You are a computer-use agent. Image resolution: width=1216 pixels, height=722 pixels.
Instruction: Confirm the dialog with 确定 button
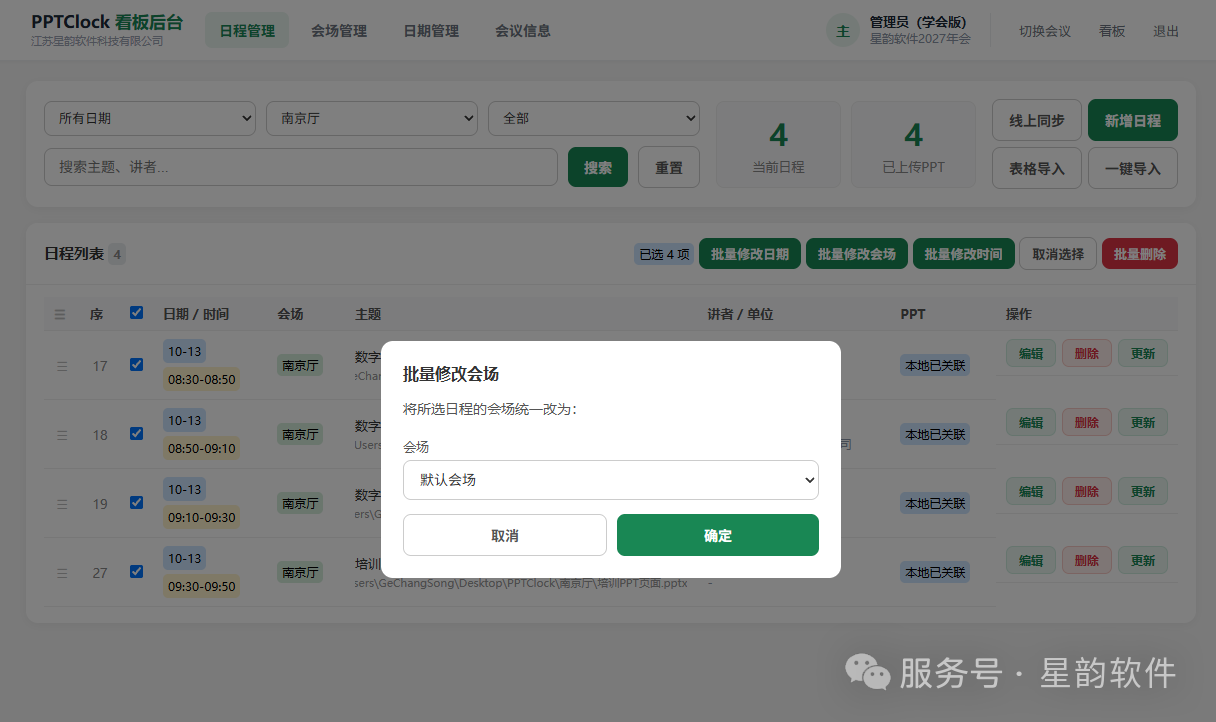(718, 535)
